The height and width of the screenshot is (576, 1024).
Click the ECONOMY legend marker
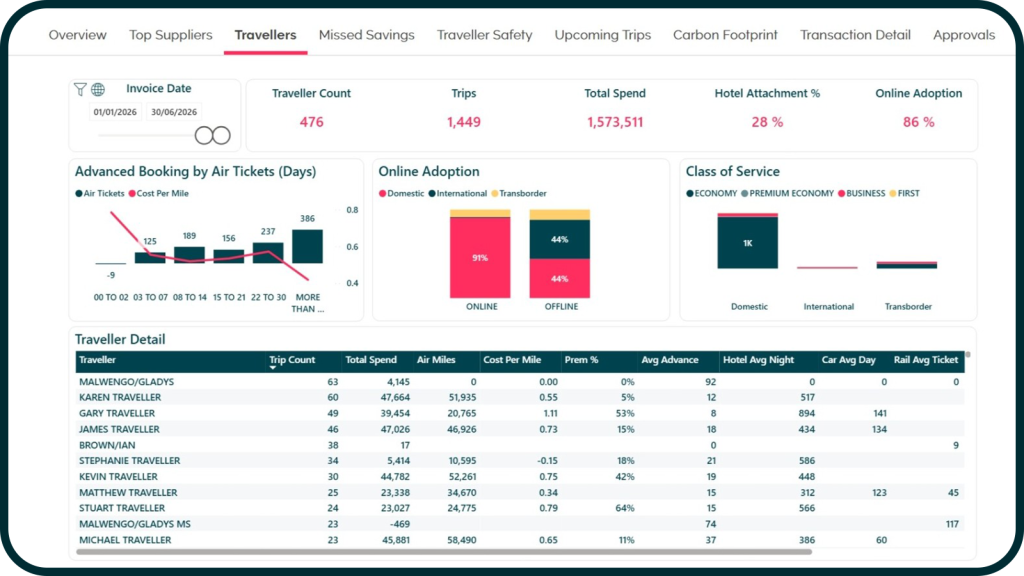tap(690, 193)
